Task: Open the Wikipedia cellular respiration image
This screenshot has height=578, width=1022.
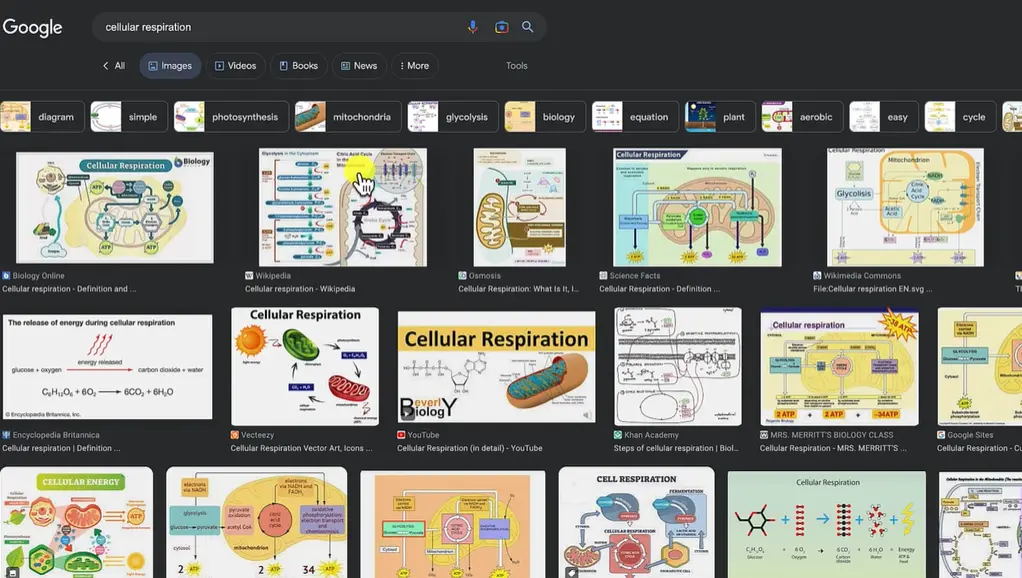Action: [x=343, y=207]
